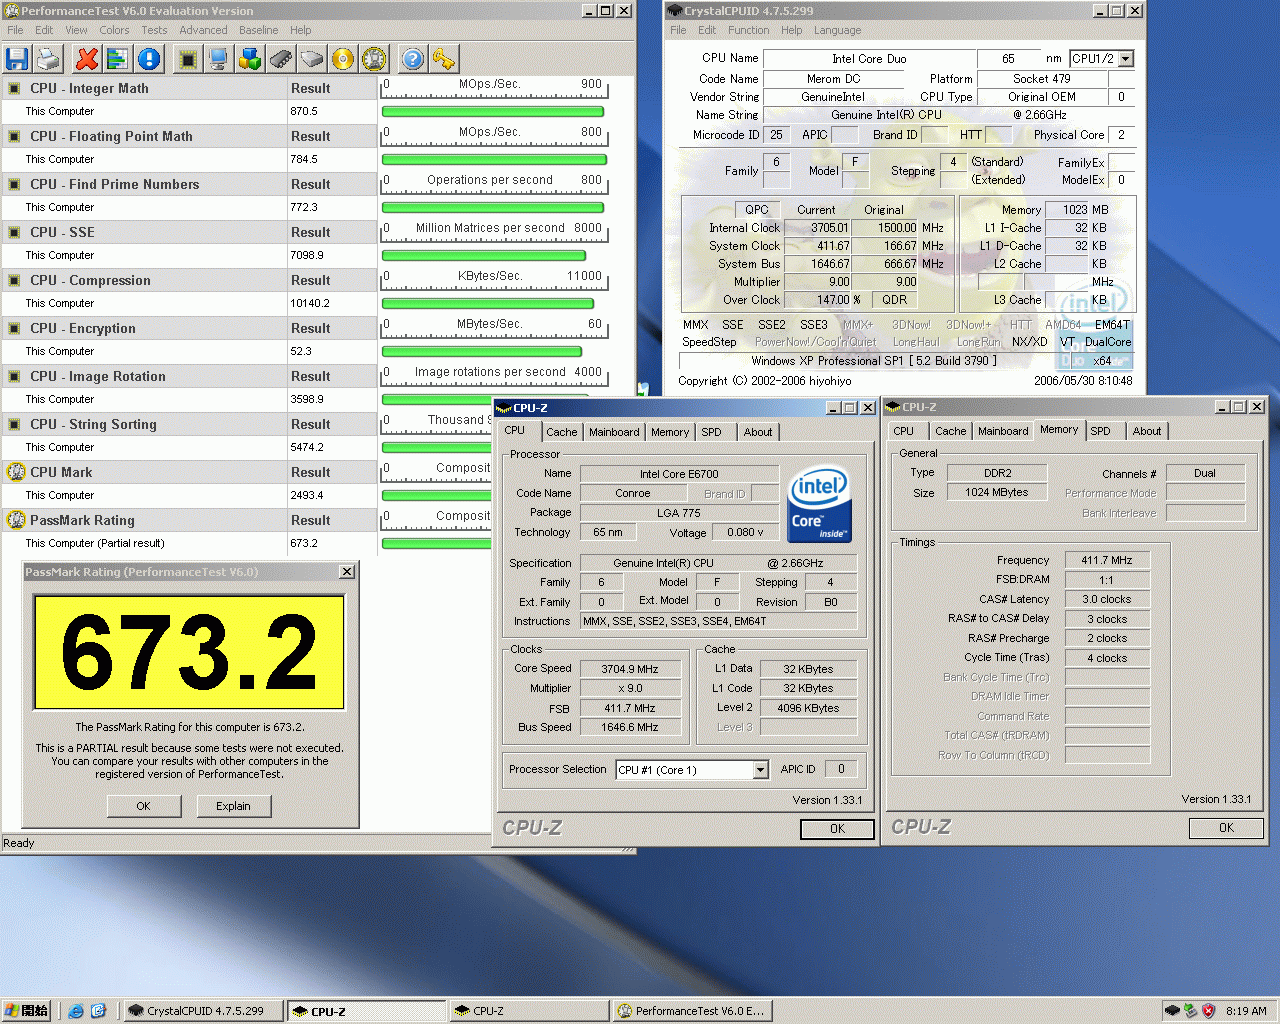Click the Explain button in PassMark Rating dialog
The height and width of the screenshot is (1024, 1280).
click(x=234, y=806)
